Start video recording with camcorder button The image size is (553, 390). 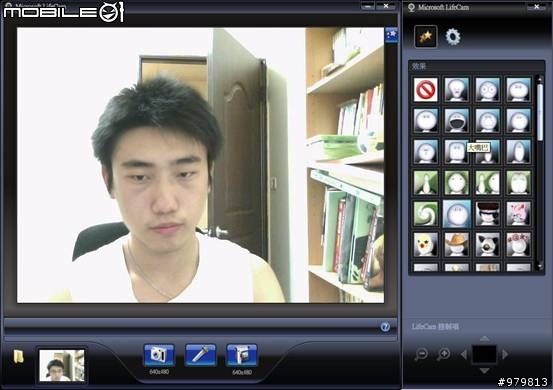click(242, 355)
